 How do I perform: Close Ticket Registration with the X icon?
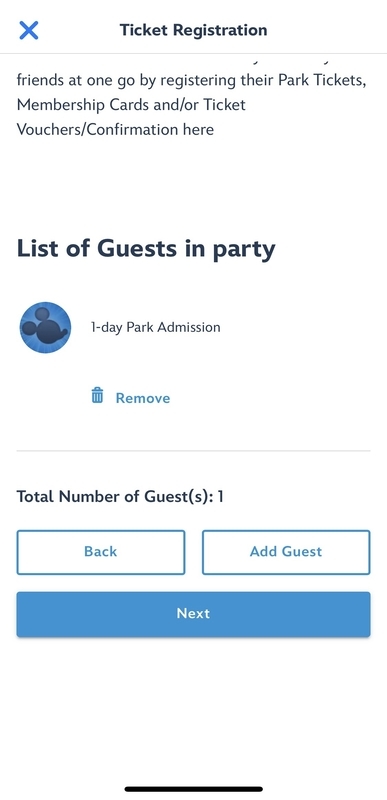(x=29, y=30)
